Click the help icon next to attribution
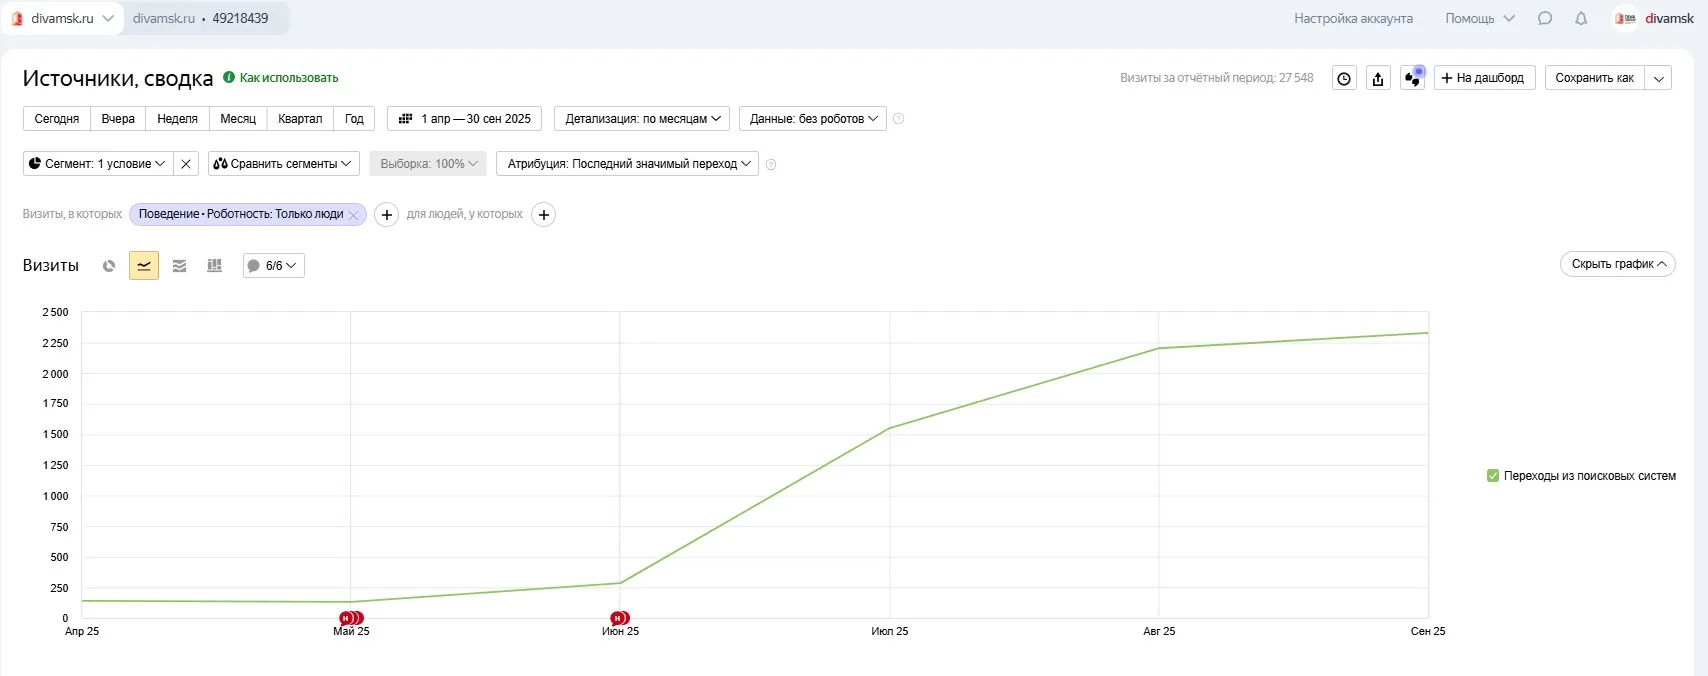Image resolution: width=1708 pixels, height=676 pixels. (771, 164)
